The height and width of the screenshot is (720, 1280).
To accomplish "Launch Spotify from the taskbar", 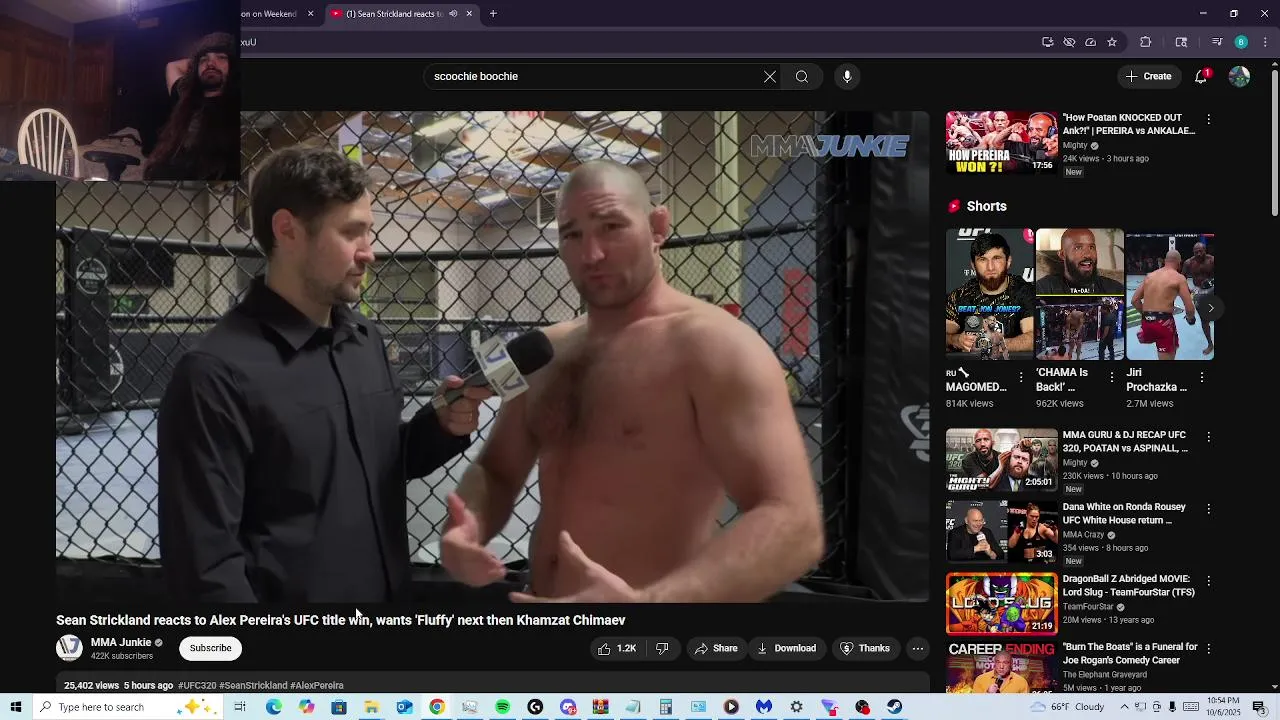I will click(502, 707).
